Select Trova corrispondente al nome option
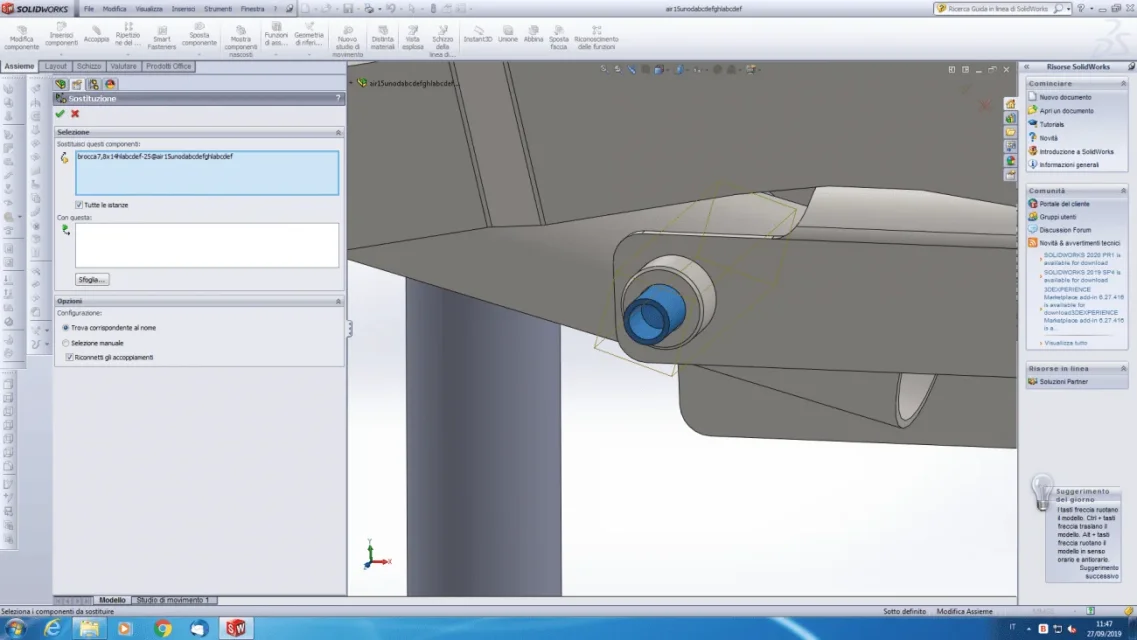Viewport: 1137px width, 640px height. (66, 328)
